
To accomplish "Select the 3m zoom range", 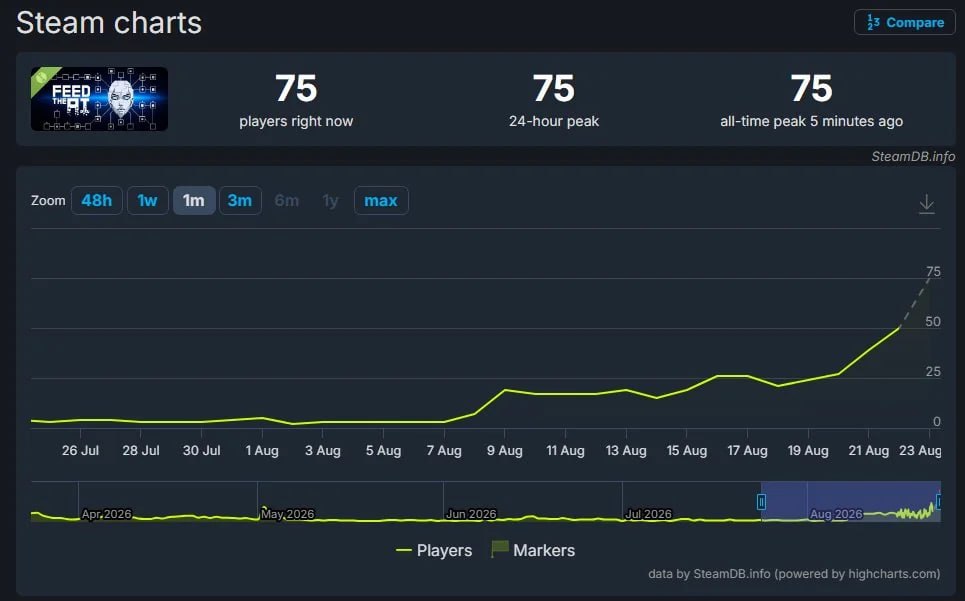I will 240,201.
